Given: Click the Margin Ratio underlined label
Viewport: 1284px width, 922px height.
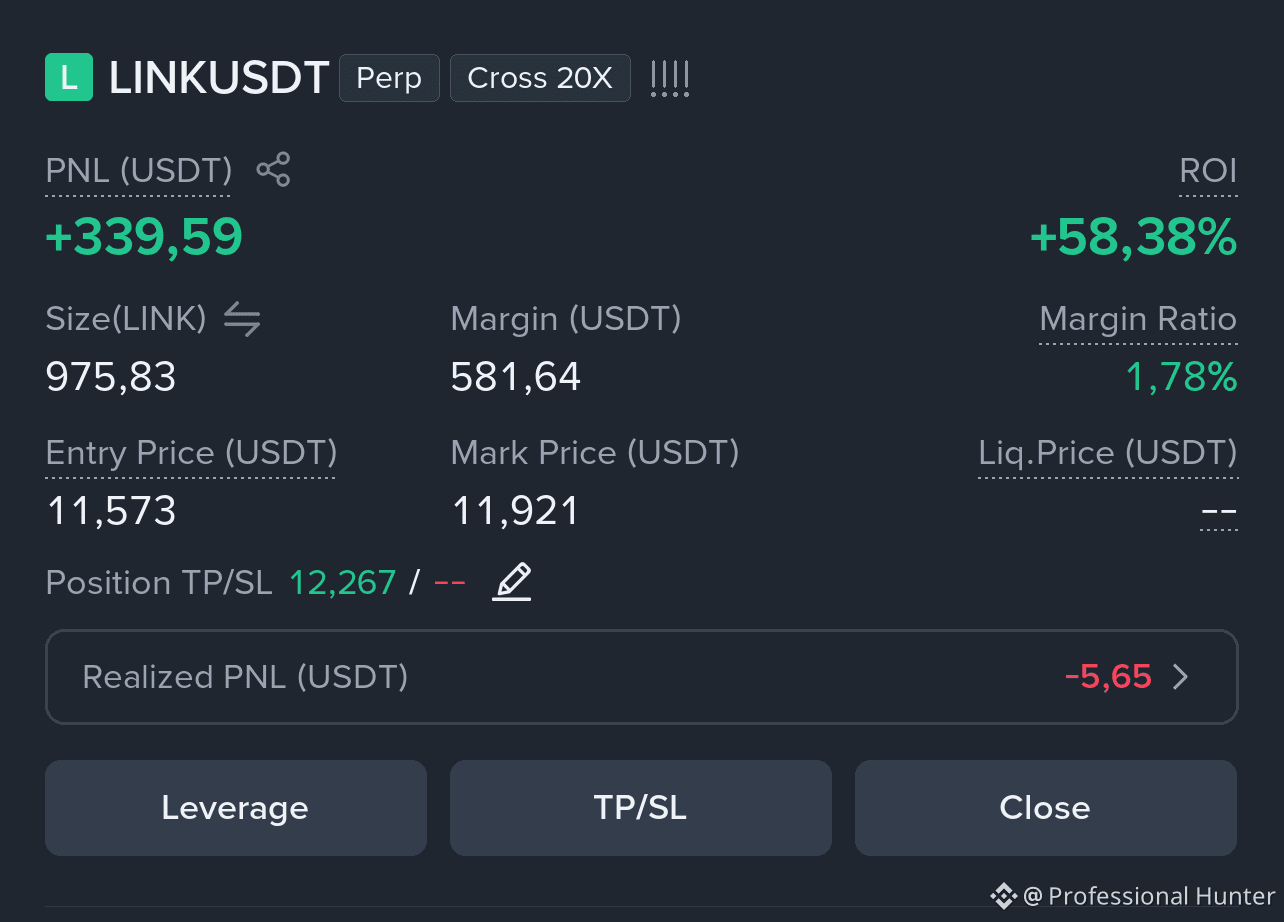Looking at the screenshot, I should pyautogui.click(x=1138, y=319).
